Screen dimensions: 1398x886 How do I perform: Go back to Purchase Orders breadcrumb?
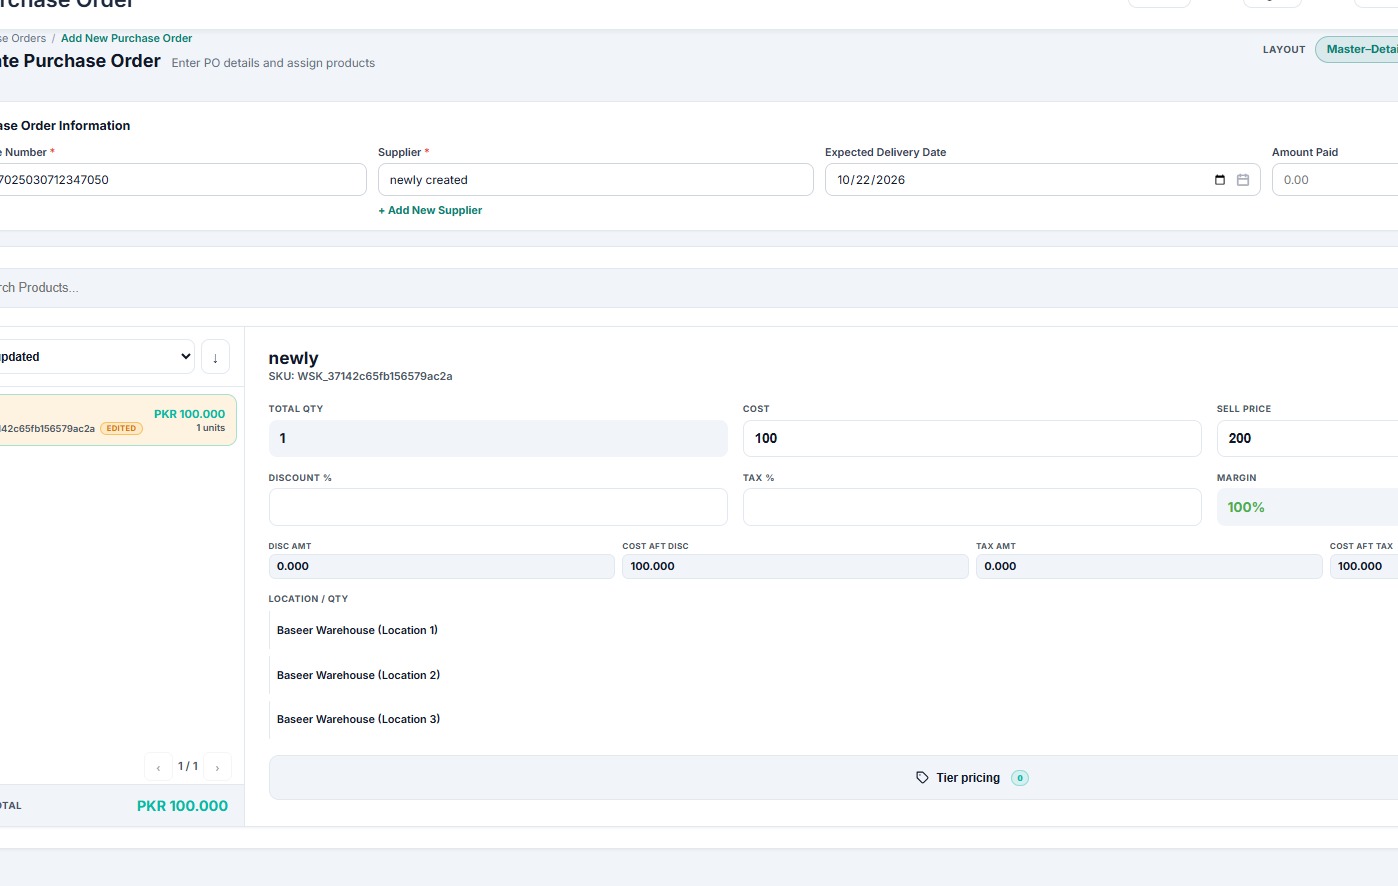coord(23,38)
